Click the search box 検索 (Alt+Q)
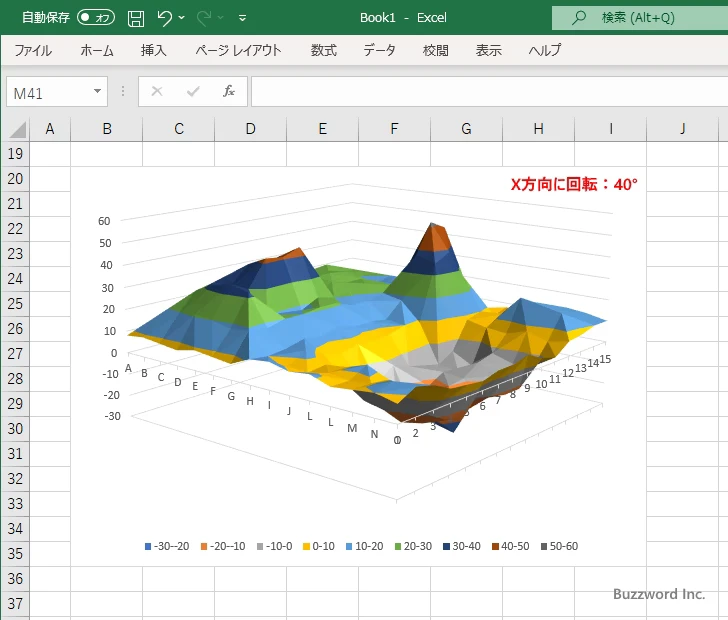The width and height of the screenshot is (728, 620). click(640, 18)
